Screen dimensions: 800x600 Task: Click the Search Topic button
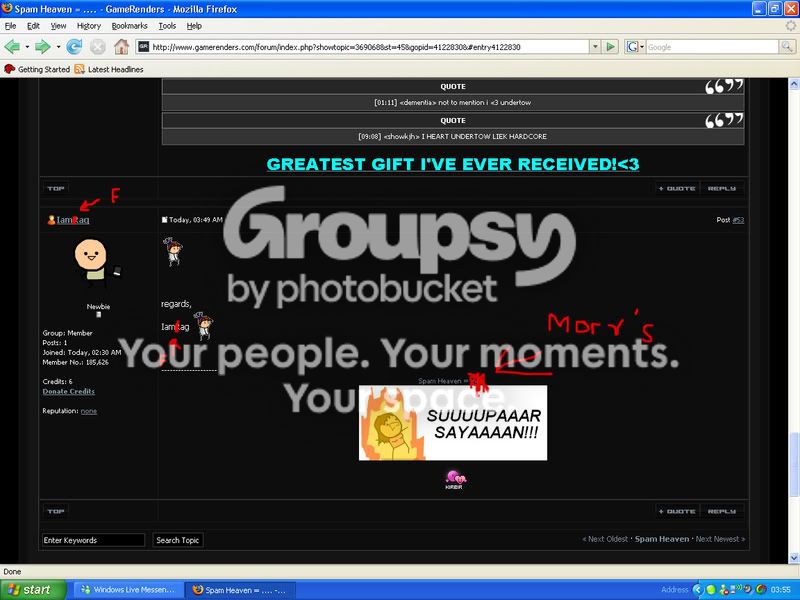coord(178,540)
